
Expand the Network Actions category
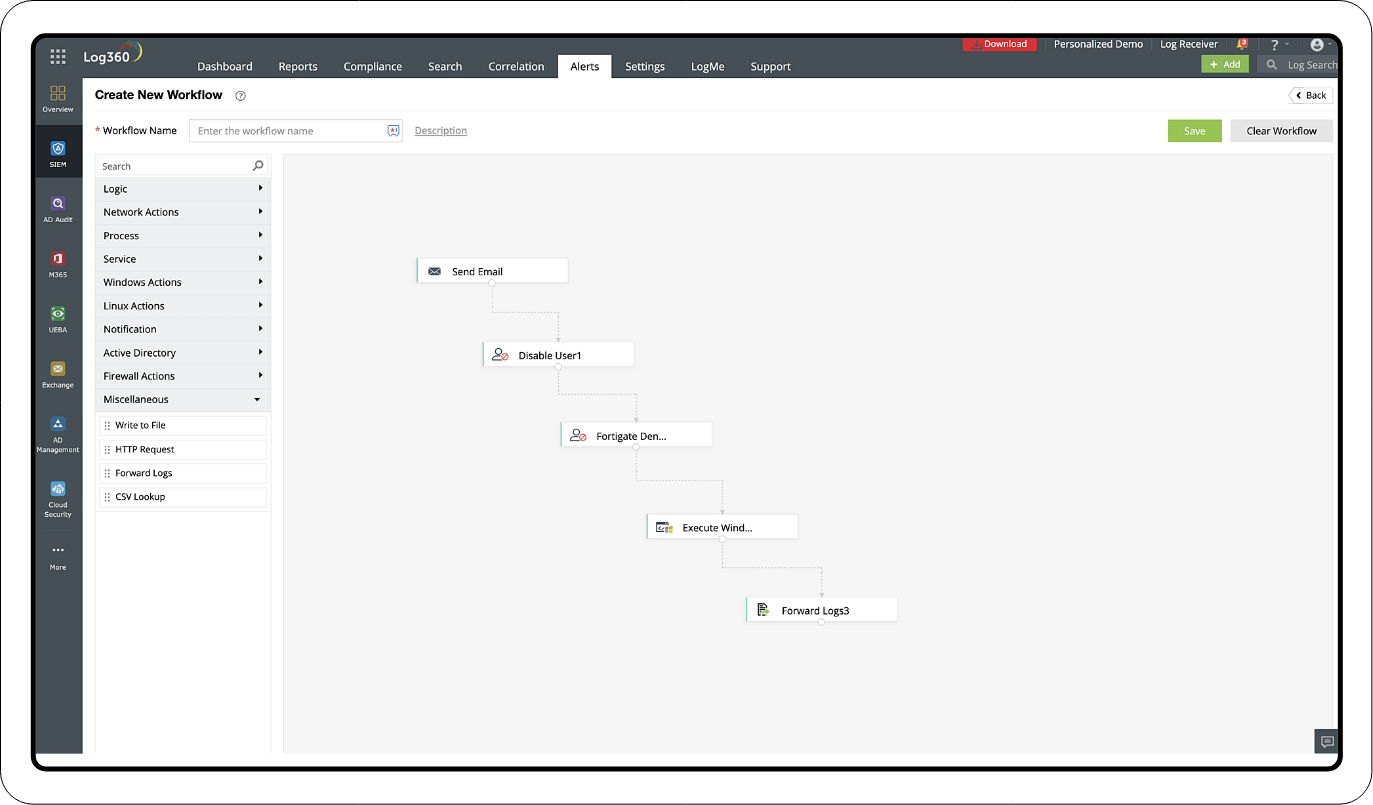point(183,212)
